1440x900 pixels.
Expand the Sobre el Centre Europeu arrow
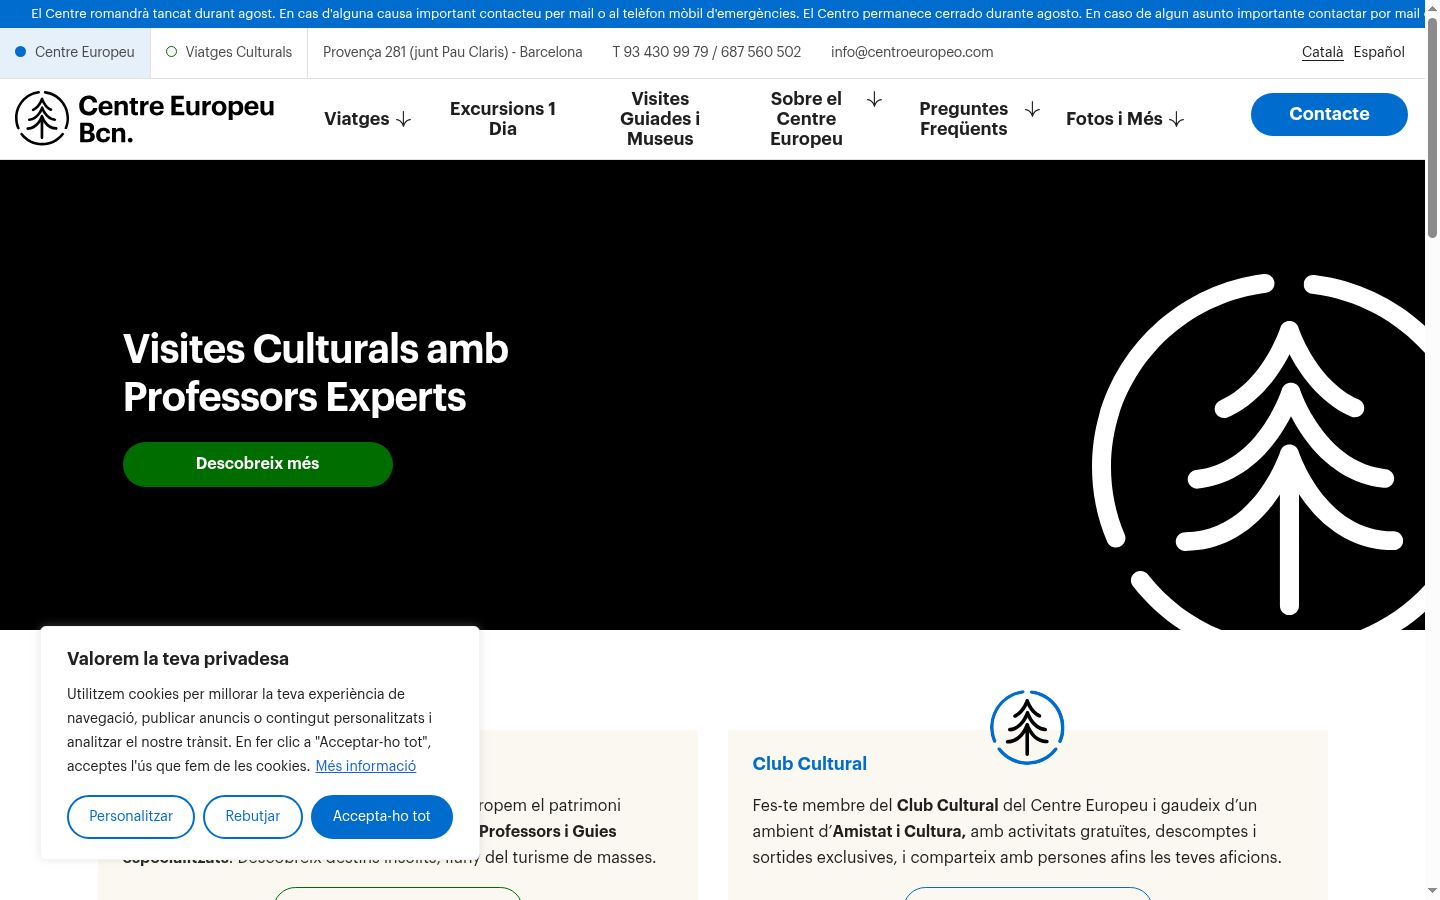(874, 99)
